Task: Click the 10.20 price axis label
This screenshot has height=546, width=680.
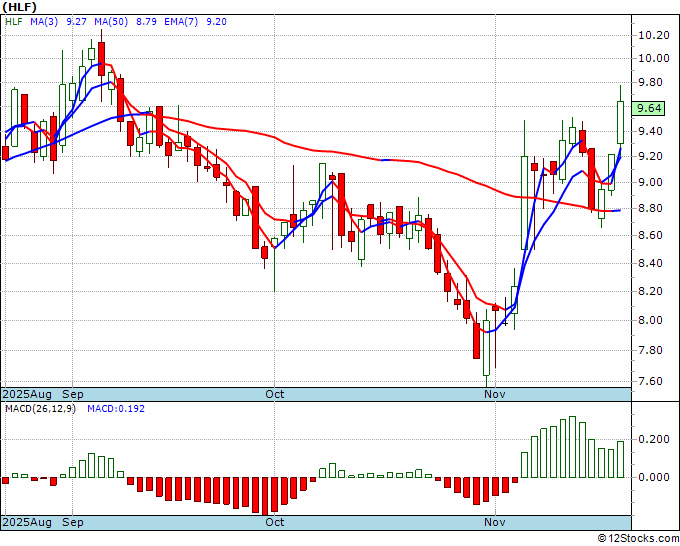Action: pyautogui.click(x=654, y=36)
